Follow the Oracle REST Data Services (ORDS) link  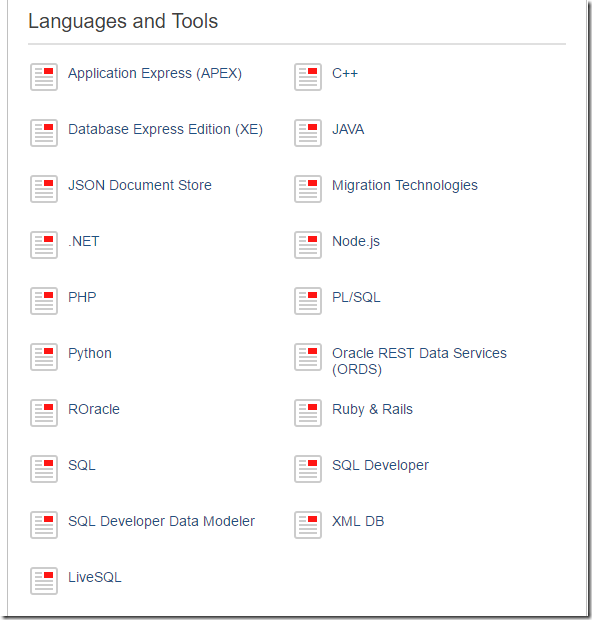point(419,361)
